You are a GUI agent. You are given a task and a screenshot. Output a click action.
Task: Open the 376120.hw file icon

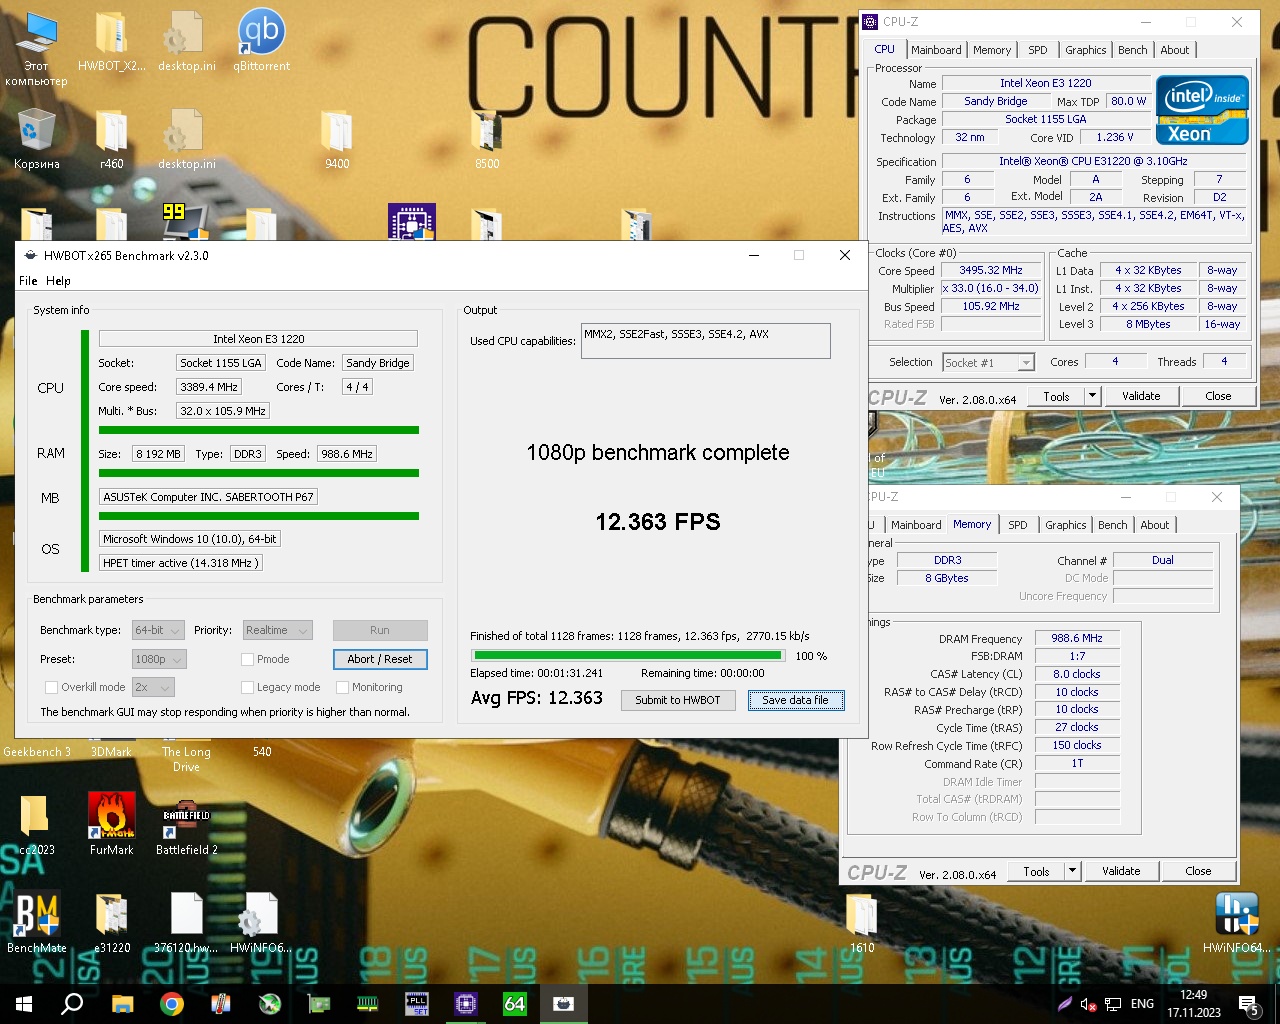186,920
